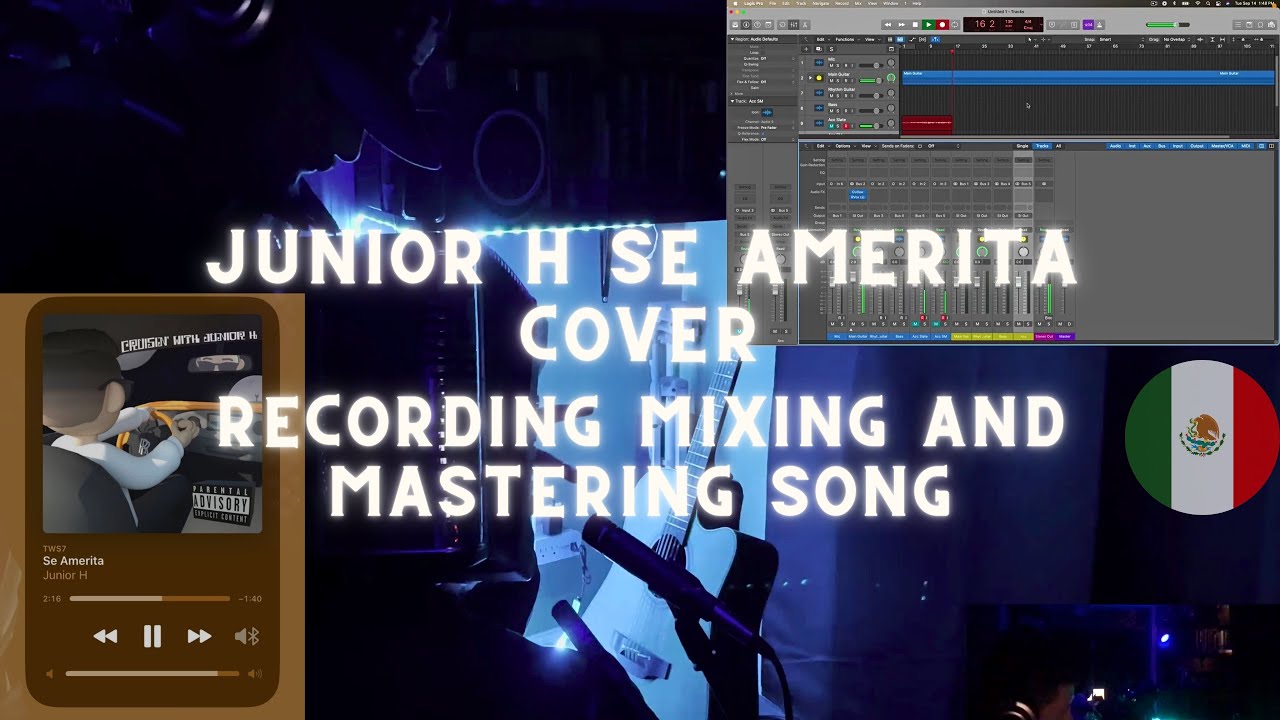The image size is (1280, 720).
Task: Open the File menu in Logic Pro
Action: click(x=772, y=4)
